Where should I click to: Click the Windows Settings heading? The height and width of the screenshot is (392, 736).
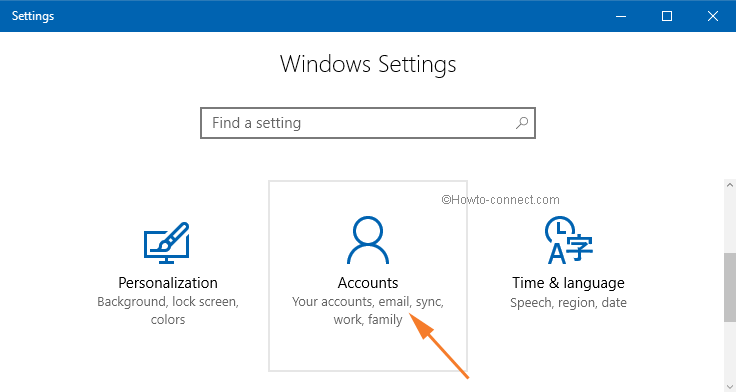point(368,64)
